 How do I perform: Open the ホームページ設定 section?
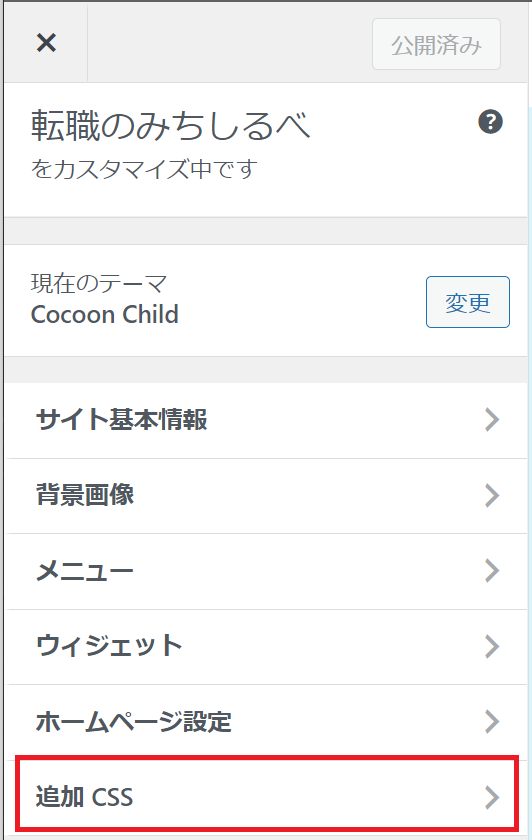[x=266, y=722]
